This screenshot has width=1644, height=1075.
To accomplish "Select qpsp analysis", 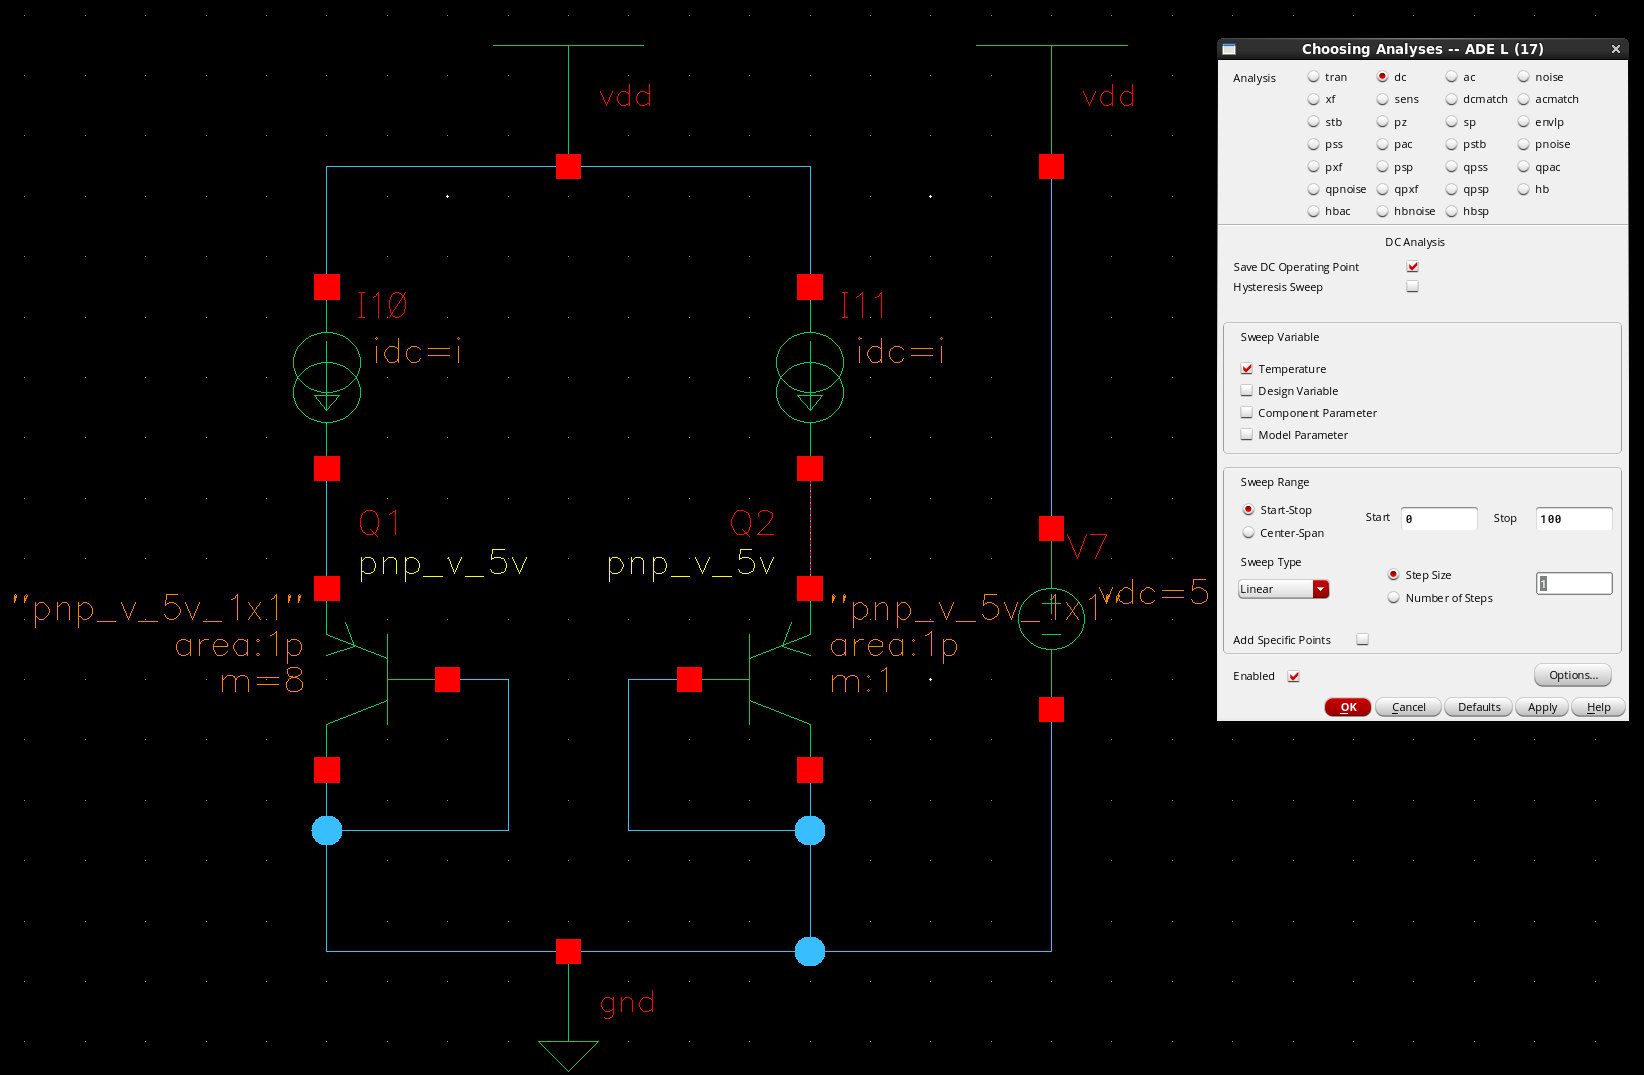I will click(1451, 189).
